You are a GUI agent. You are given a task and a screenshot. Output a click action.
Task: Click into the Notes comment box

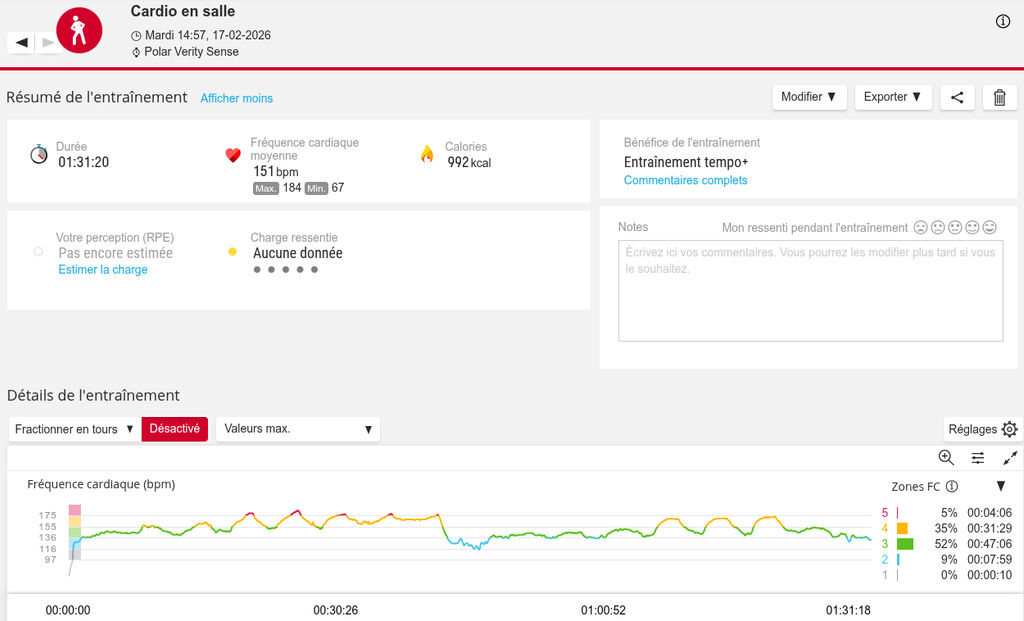point(810,290)
